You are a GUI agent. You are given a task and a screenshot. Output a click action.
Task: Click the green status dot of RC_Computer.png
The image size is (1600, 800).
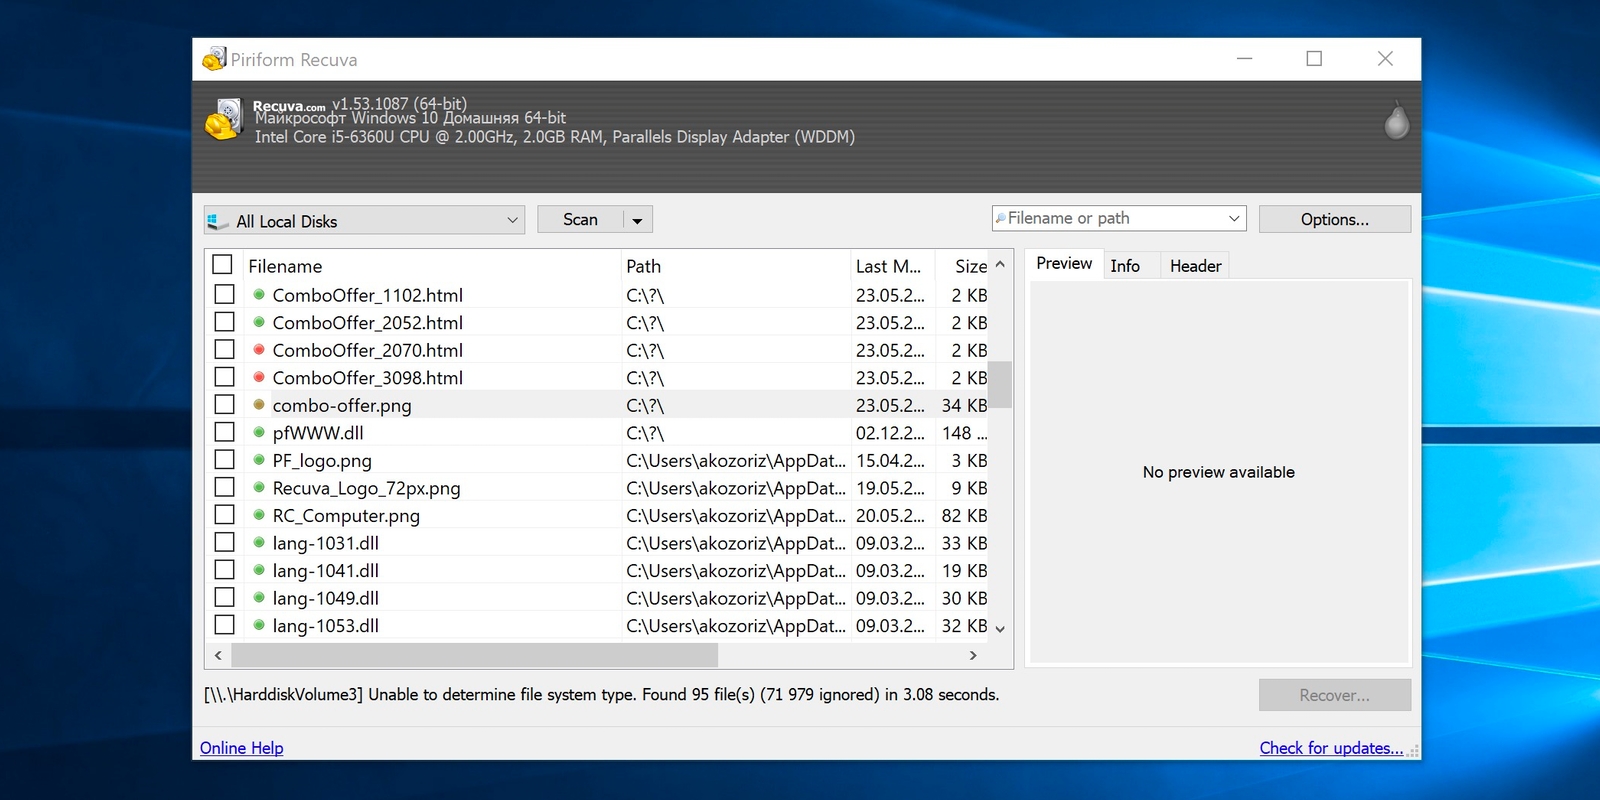coord(259,515)
